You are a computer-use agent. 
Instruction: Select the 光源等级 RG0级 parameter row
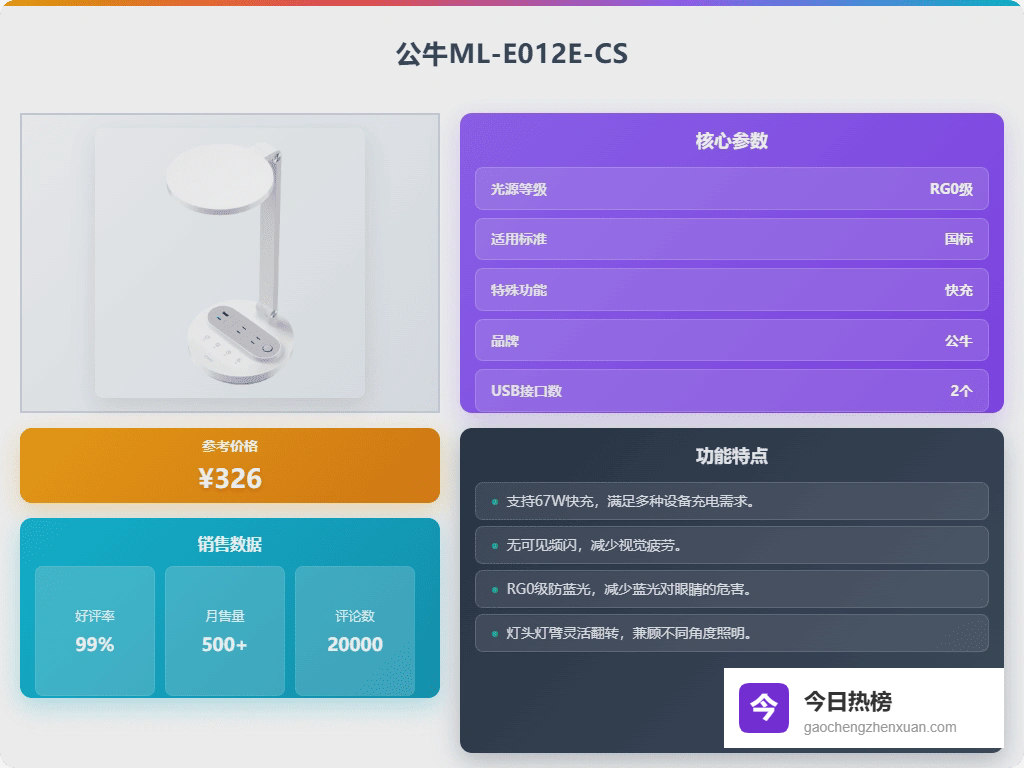[x=731, y=189]
